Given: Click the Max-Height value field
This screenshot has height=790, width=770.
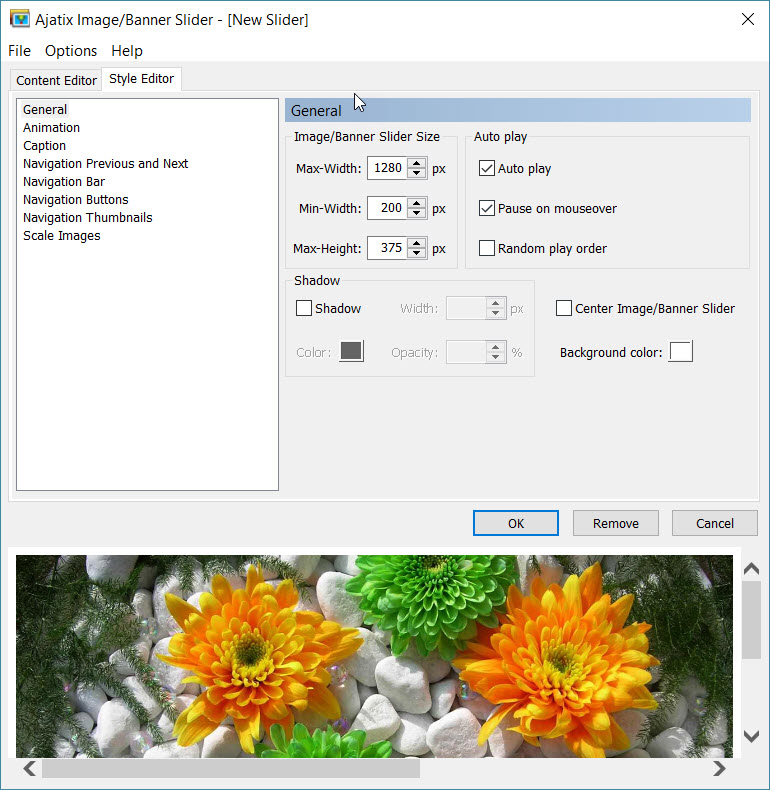Looking at the screenshot, I should (387, 248).
